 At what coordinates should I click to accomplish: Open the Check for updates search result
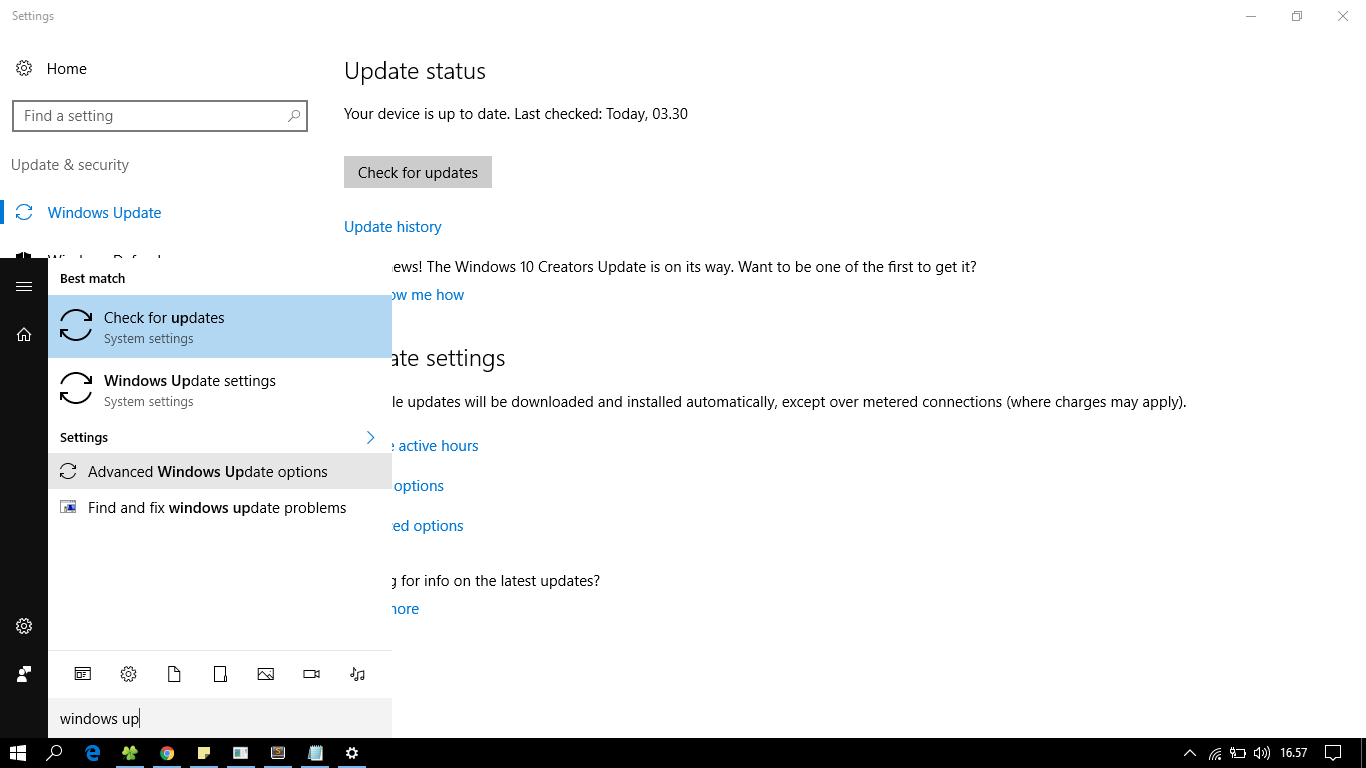tap(220, 326)
